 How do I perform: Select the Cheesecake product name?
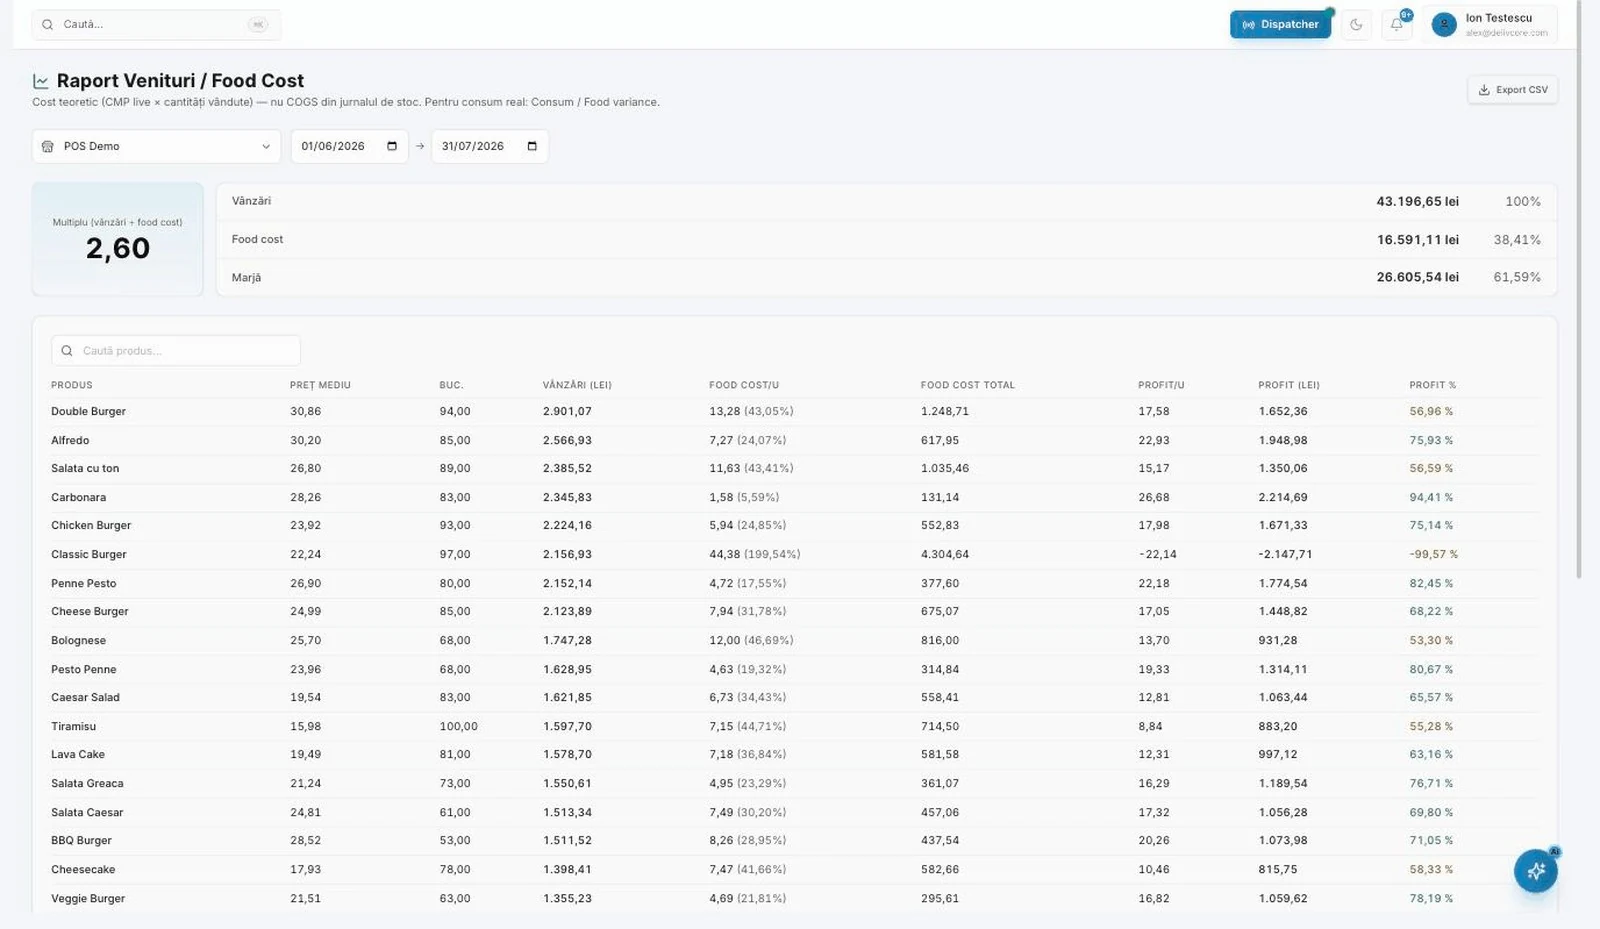[x=83, y=870]
